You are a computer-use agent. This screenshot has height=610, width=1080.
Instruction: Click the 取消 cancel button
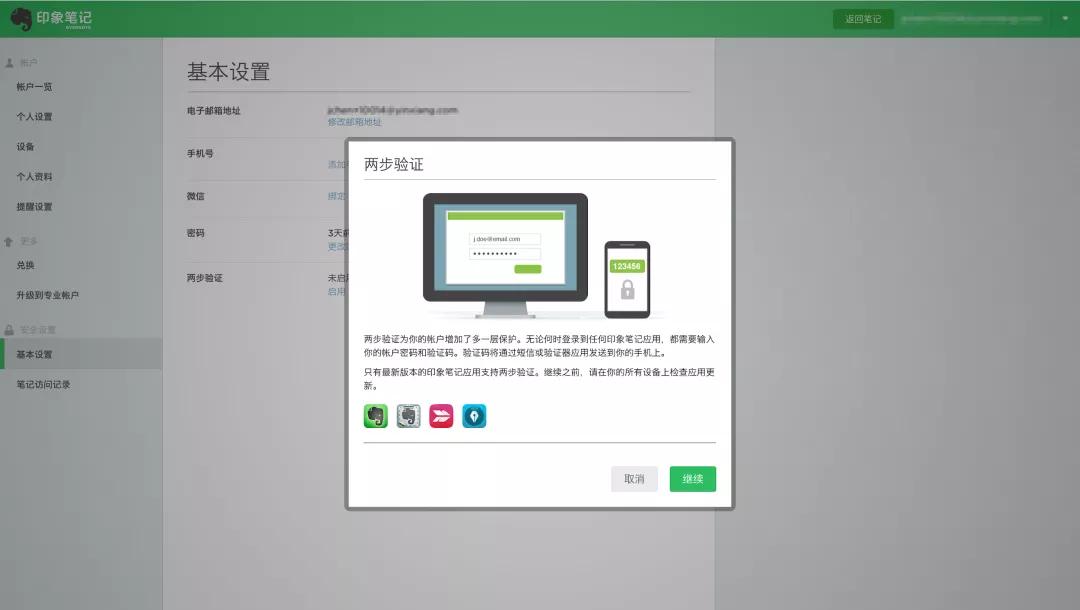pos(634,478)
